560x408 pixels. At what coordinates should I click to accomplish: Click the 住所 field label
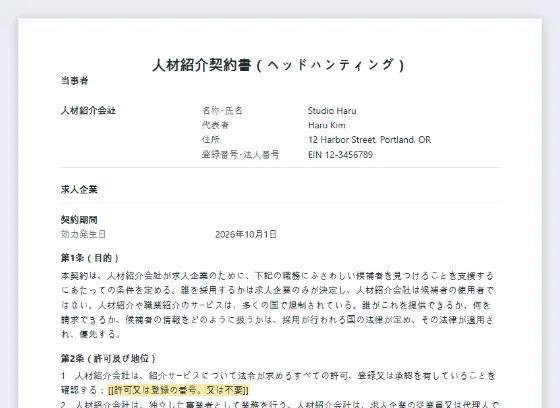pyautogui.click(x=211, y=140)
